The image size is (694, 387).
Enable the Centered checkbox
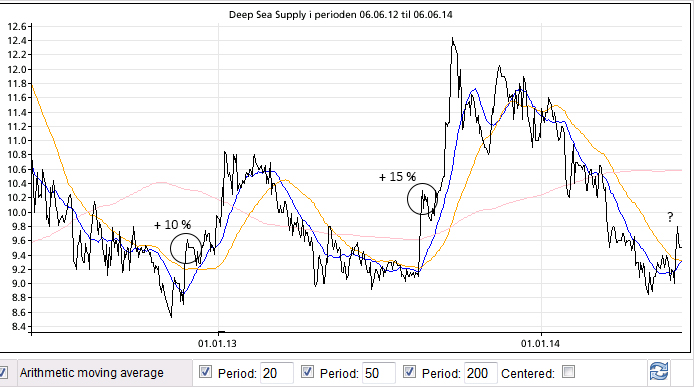point(568,372)
